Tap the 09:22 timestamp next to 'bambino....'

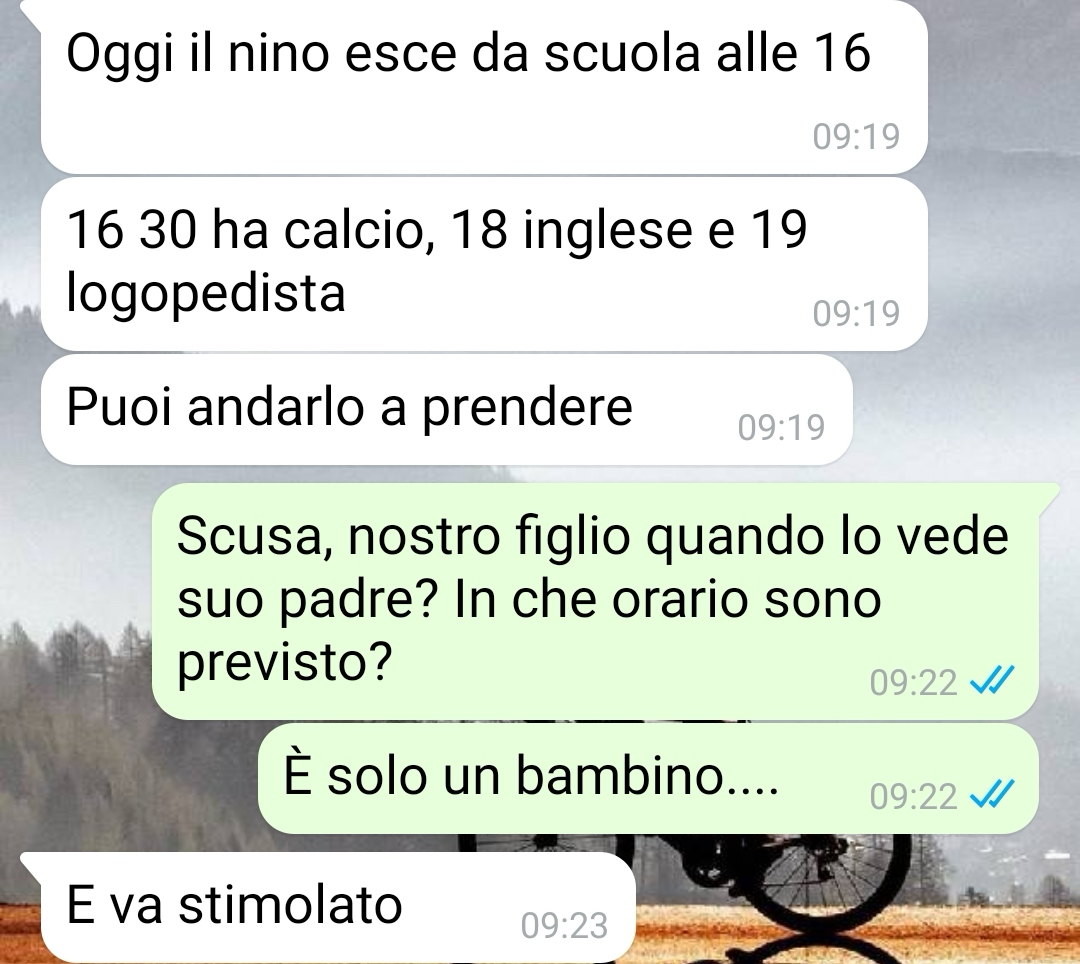(913, 796)
